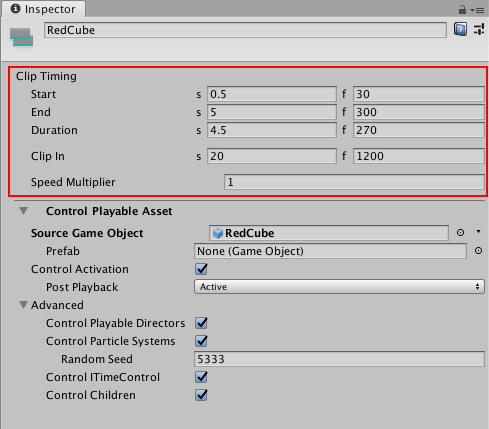The height and width of the screenshot is (429, 489).
Task: Open the help reference book icon
Action: (460, 29)
